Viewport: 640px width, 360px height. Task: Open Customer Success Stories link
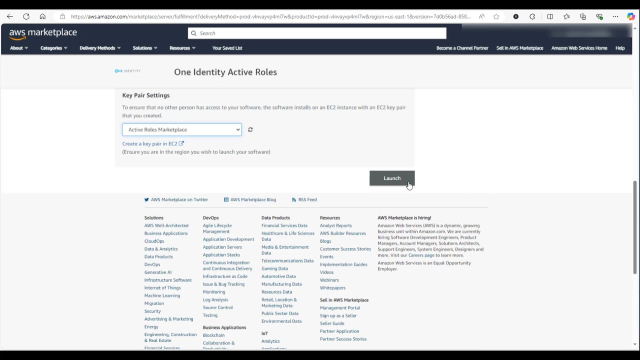click(x=345, y=249)
